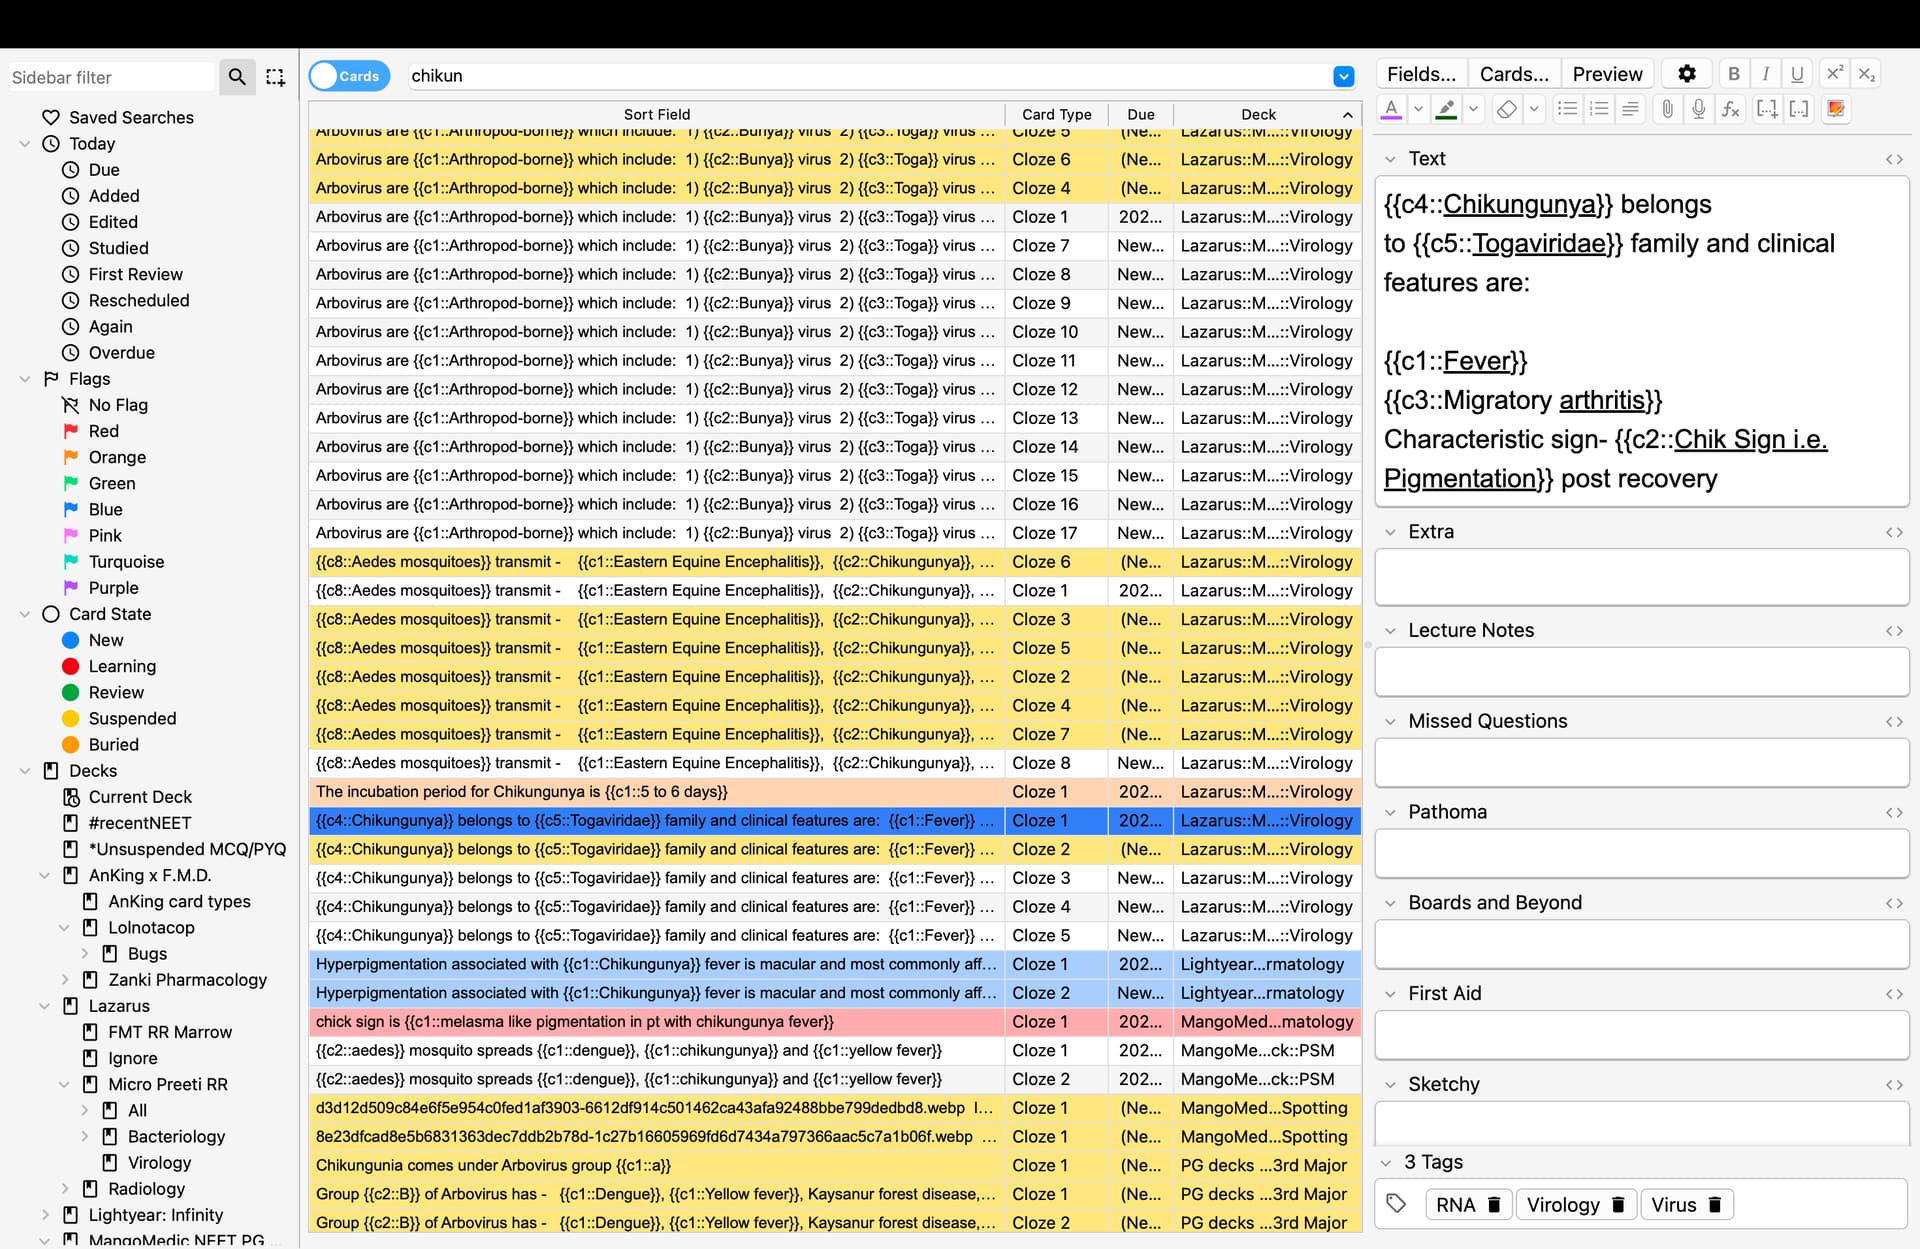Toggle the Cards/Notes mode switch
Viewport: 1920px width, 1249px height.
(x=348, y=76)
